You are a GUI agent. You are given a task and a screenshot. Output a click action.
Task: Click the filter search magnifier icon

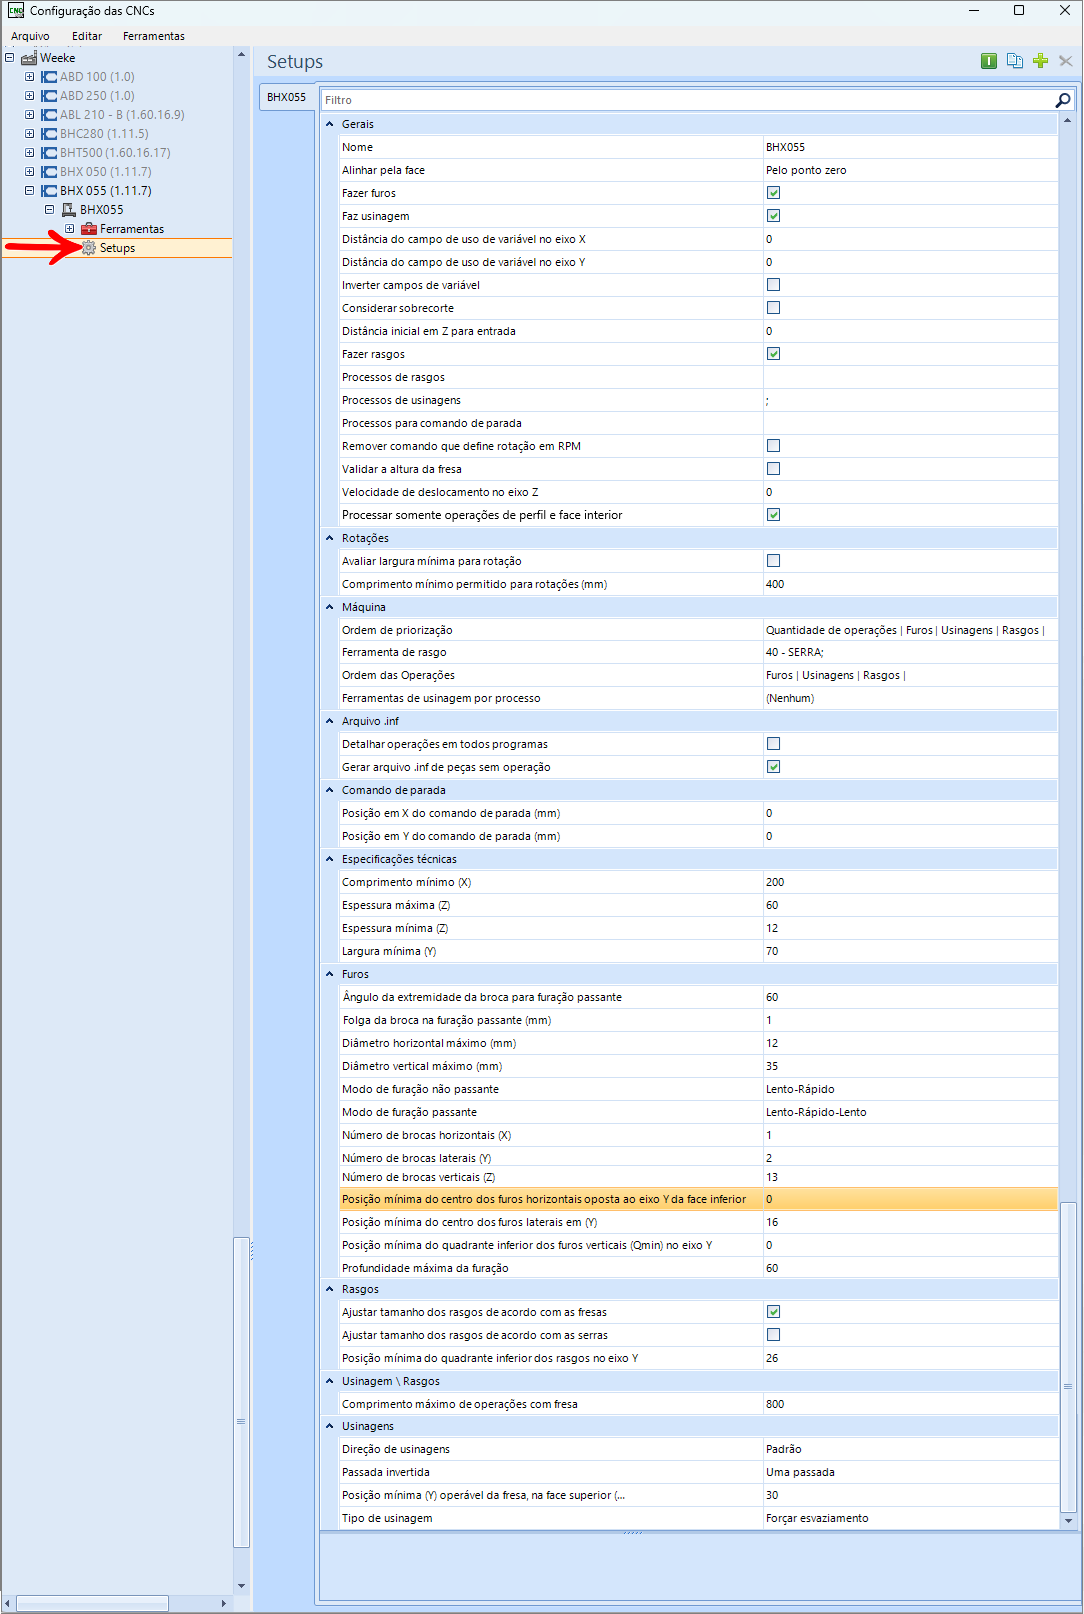tap(1063, 100)
